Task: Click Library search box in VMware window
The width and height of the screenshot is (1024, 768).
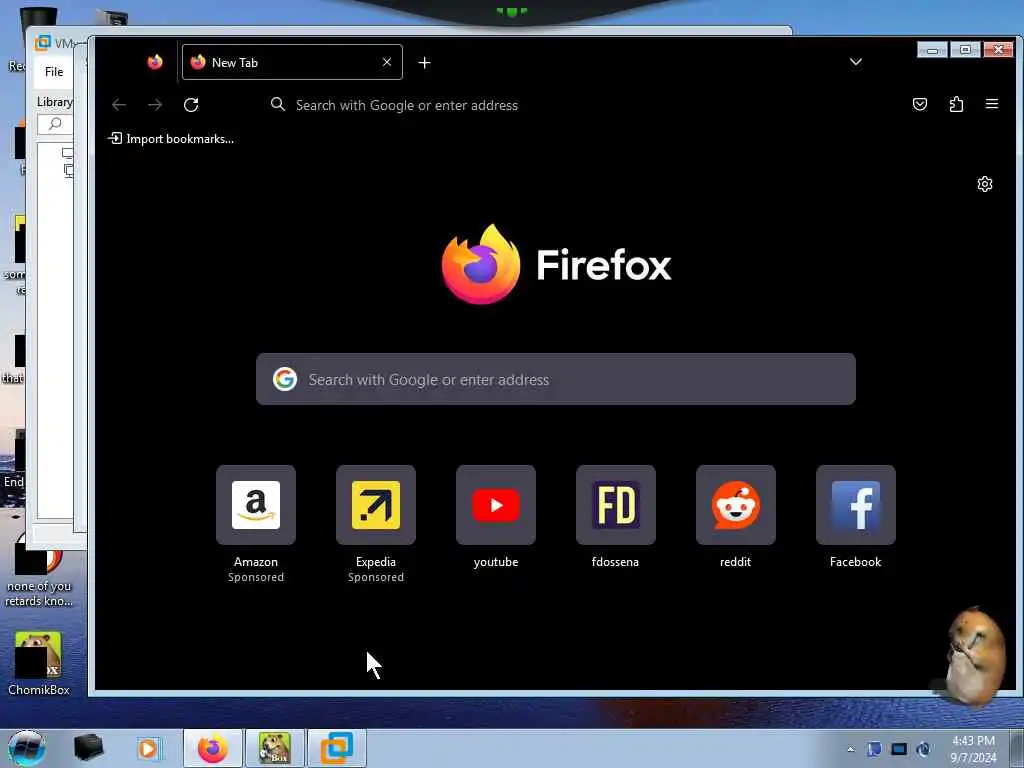Action: 56,124
